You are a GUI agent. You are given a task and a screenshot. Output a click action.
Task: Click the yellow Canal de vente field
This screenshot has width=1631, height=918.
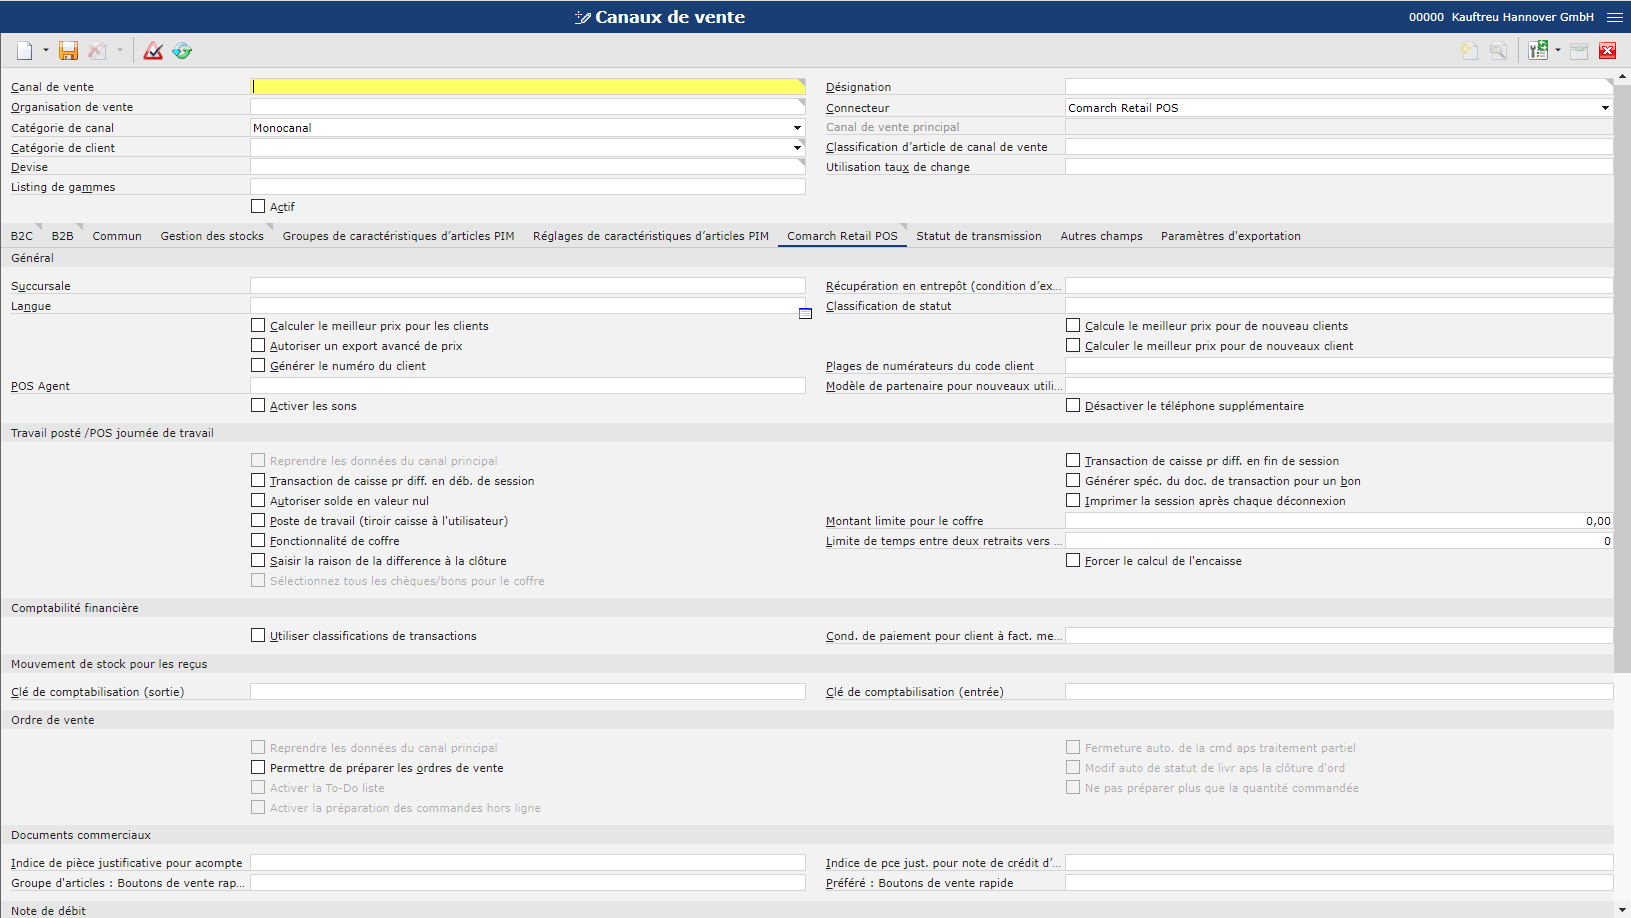[528, 87]
